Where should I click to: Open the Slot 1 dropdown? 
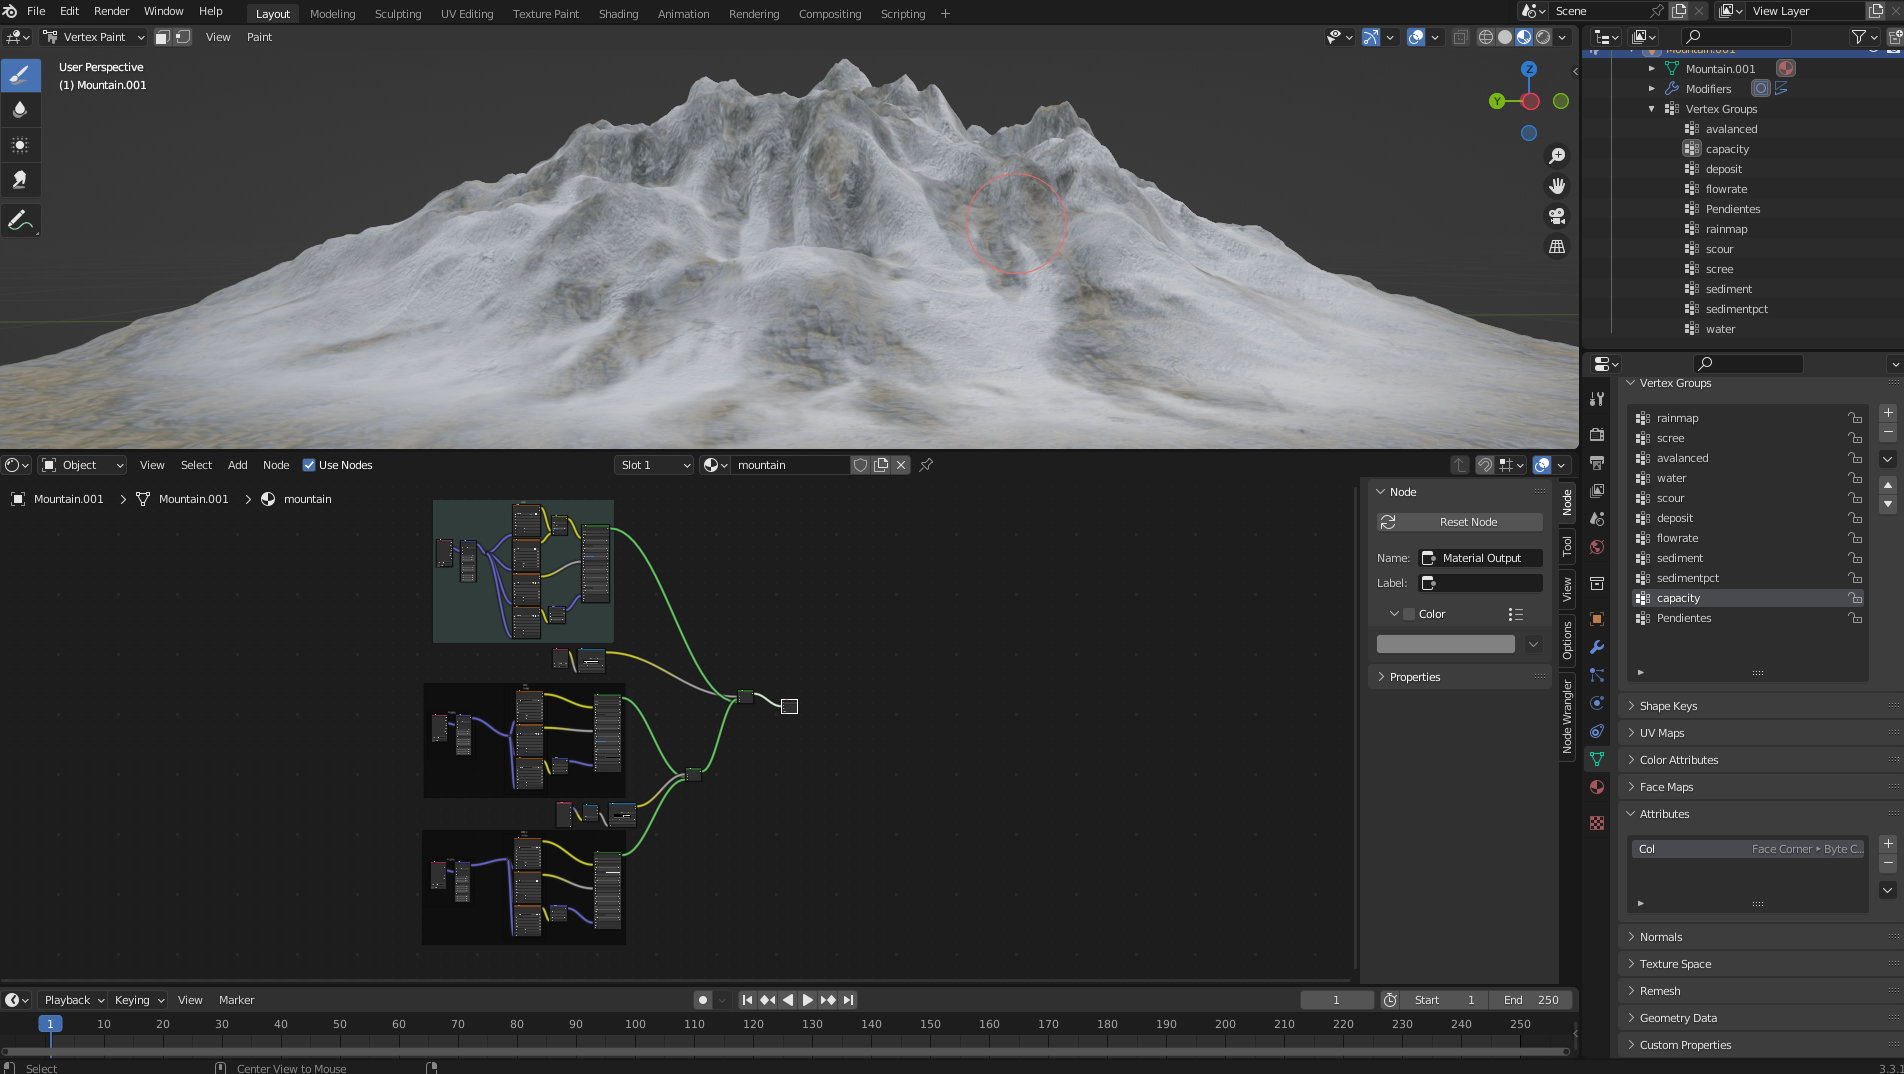pyautogui.click(x=653, y=464)
